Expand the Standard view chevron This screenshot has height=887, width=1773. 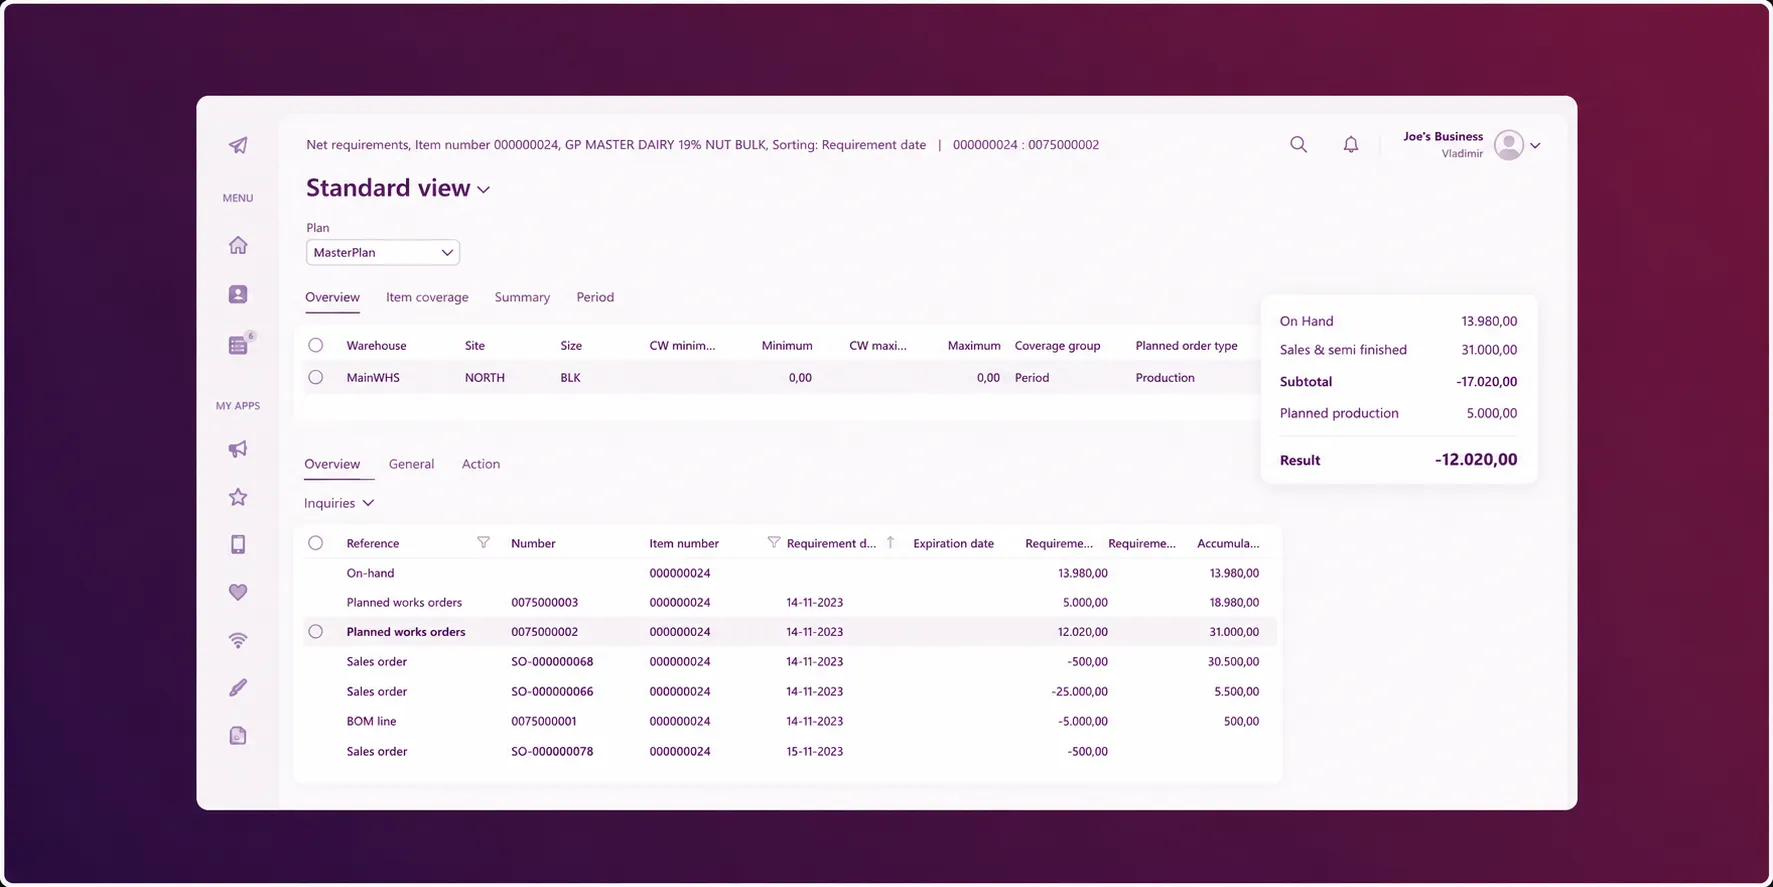(484, 190)
